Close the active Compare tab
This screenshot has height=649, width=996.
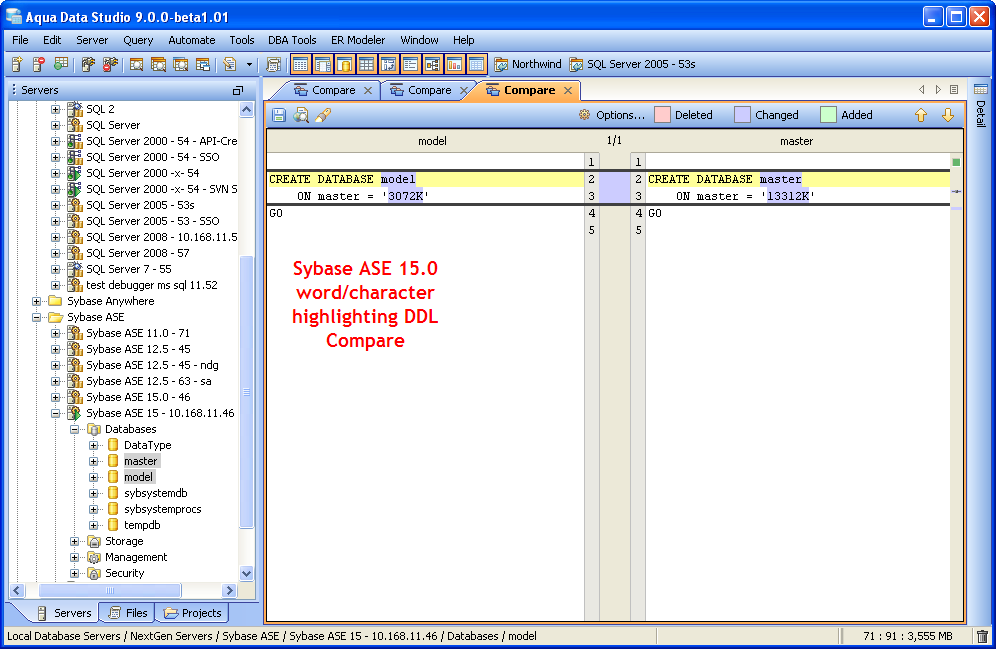point(568,91)
